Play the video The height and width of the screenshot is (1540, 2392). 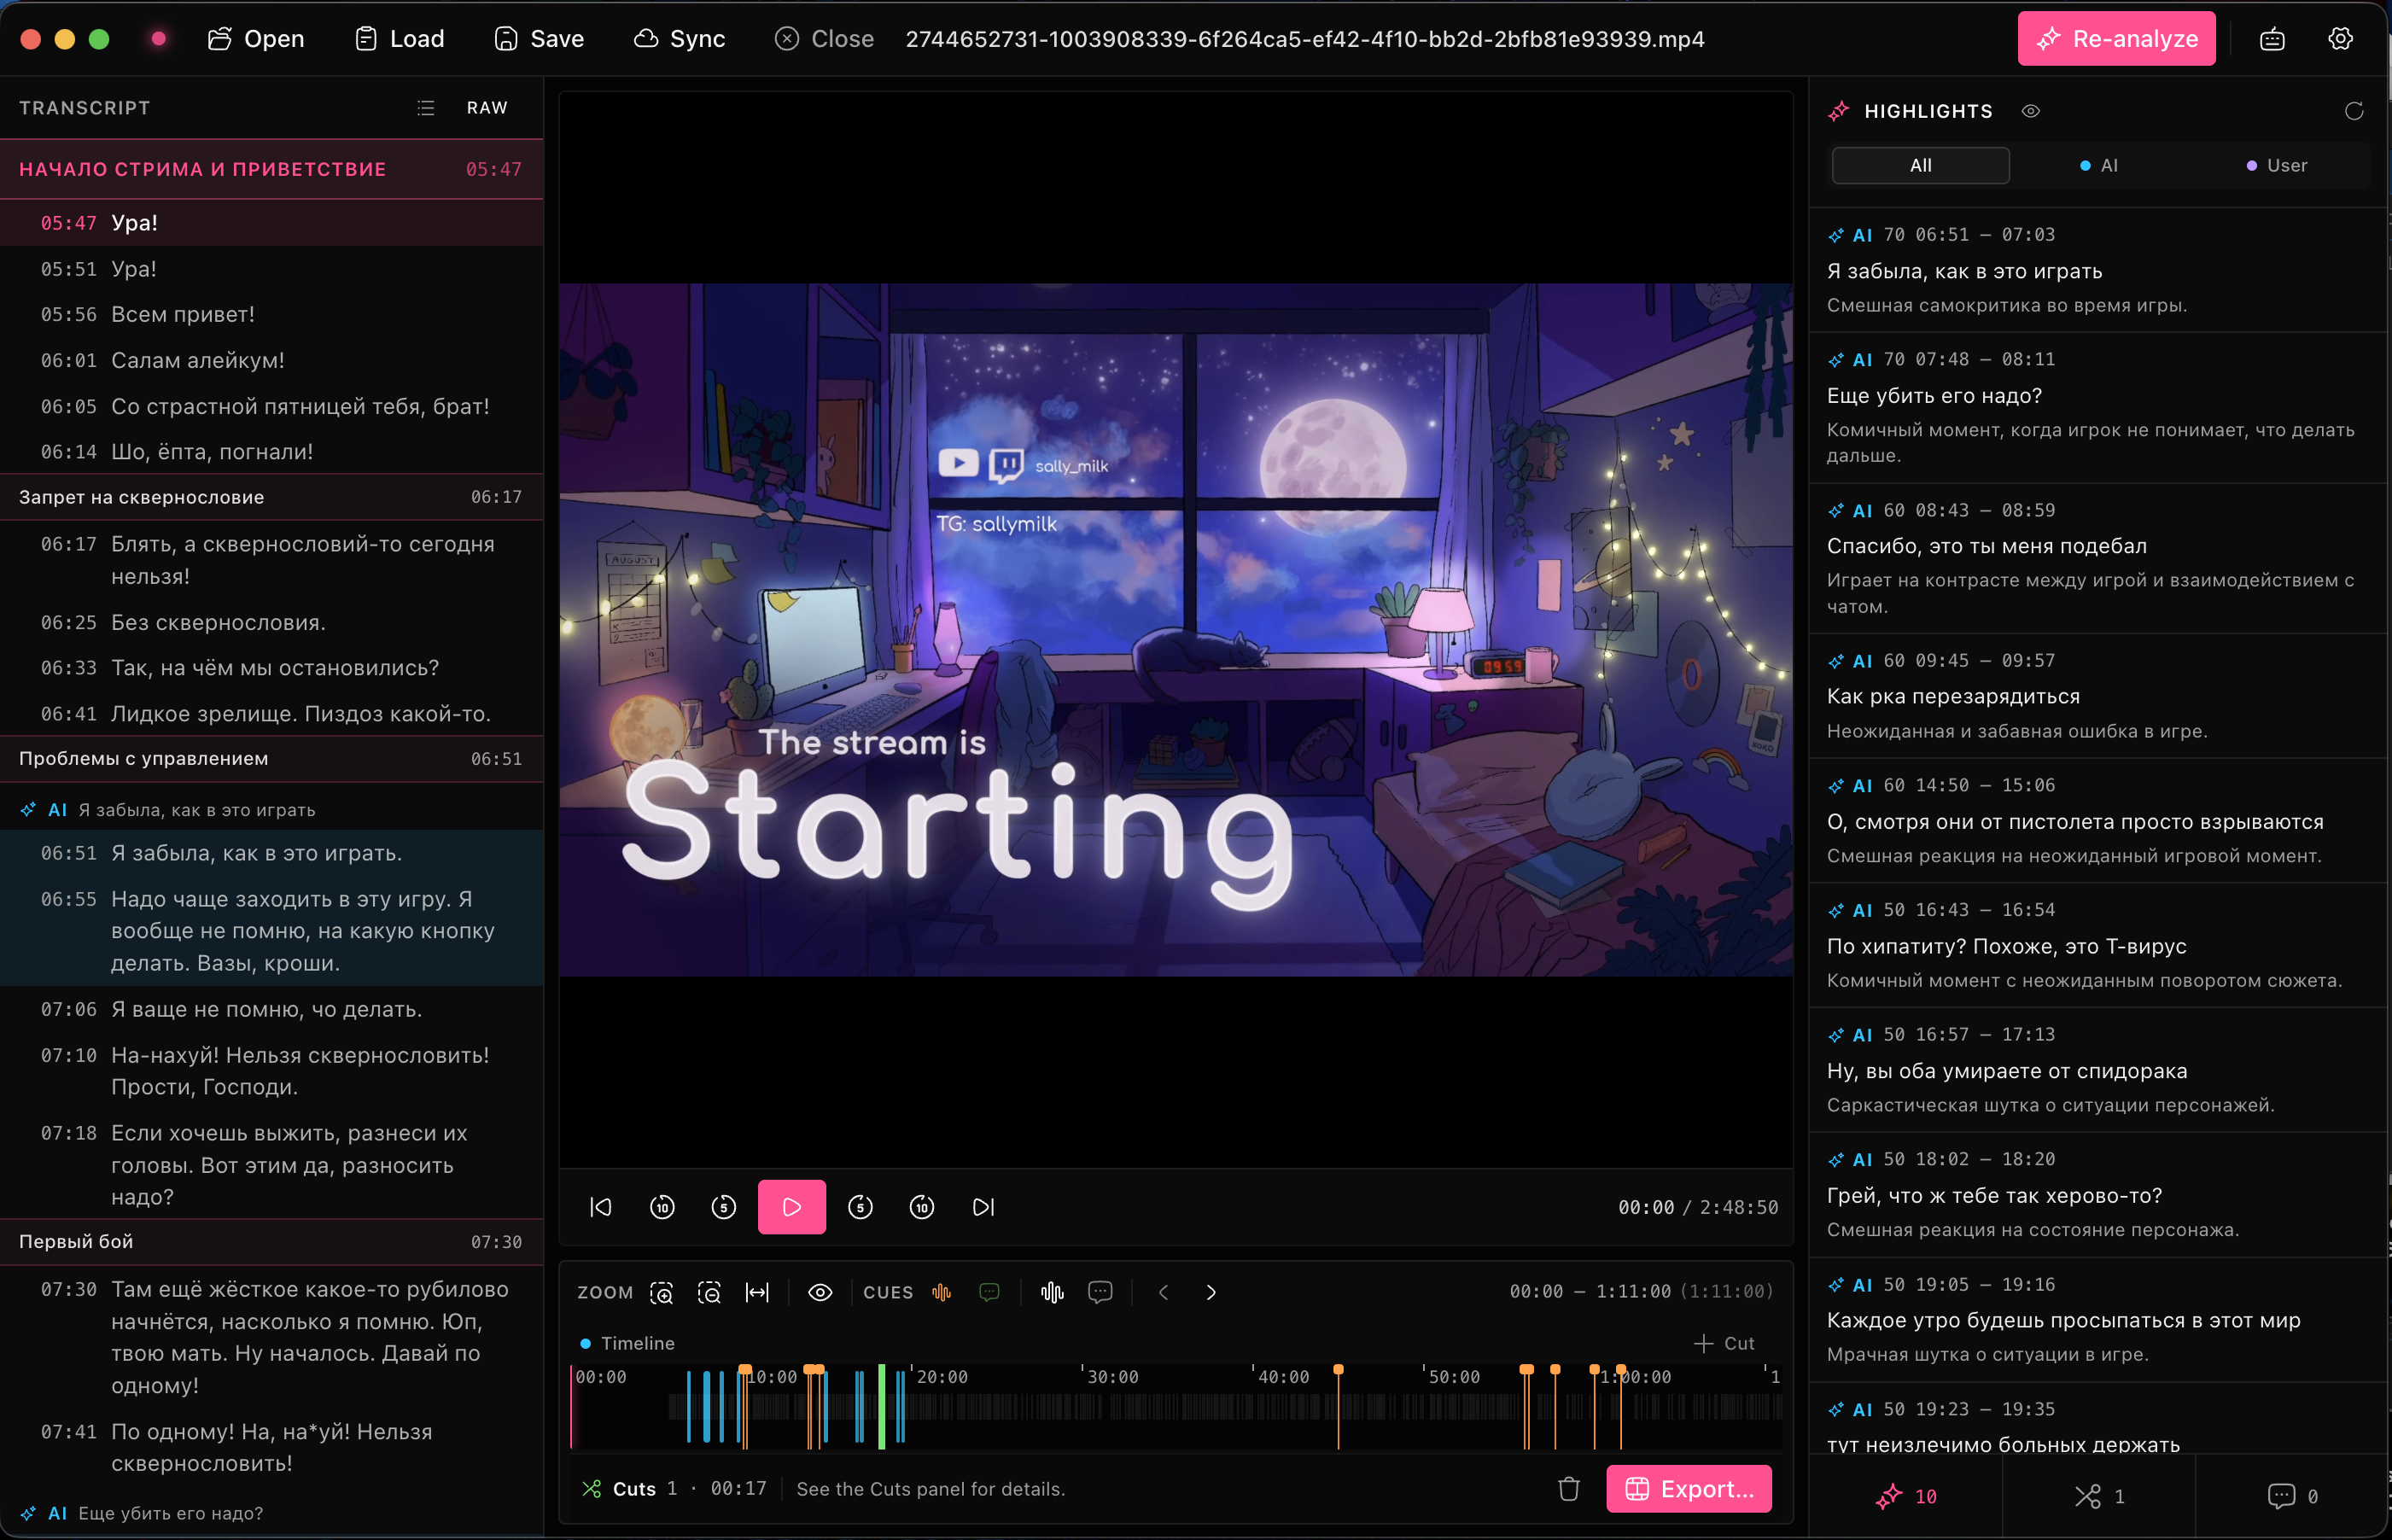792,1207
